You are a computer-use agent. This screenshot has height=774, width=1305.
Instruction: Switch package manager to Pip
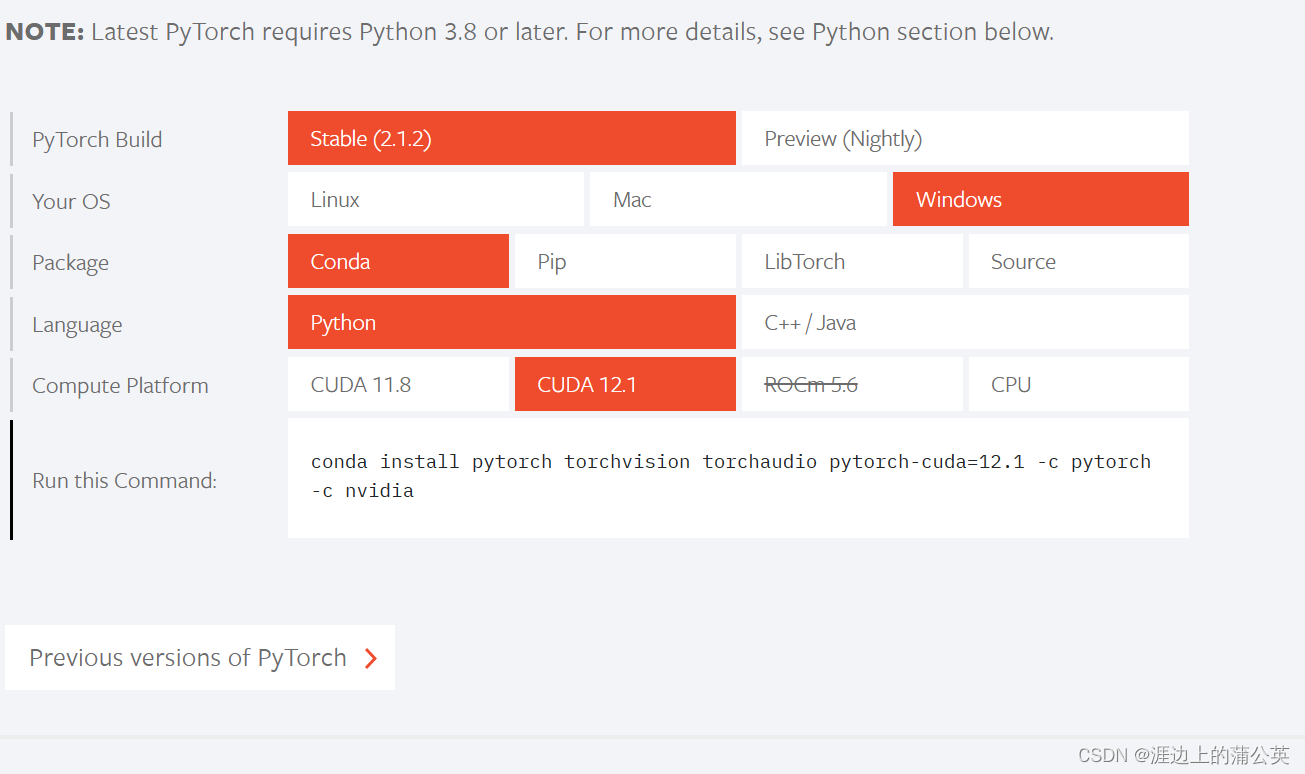[x=624, y=261]
